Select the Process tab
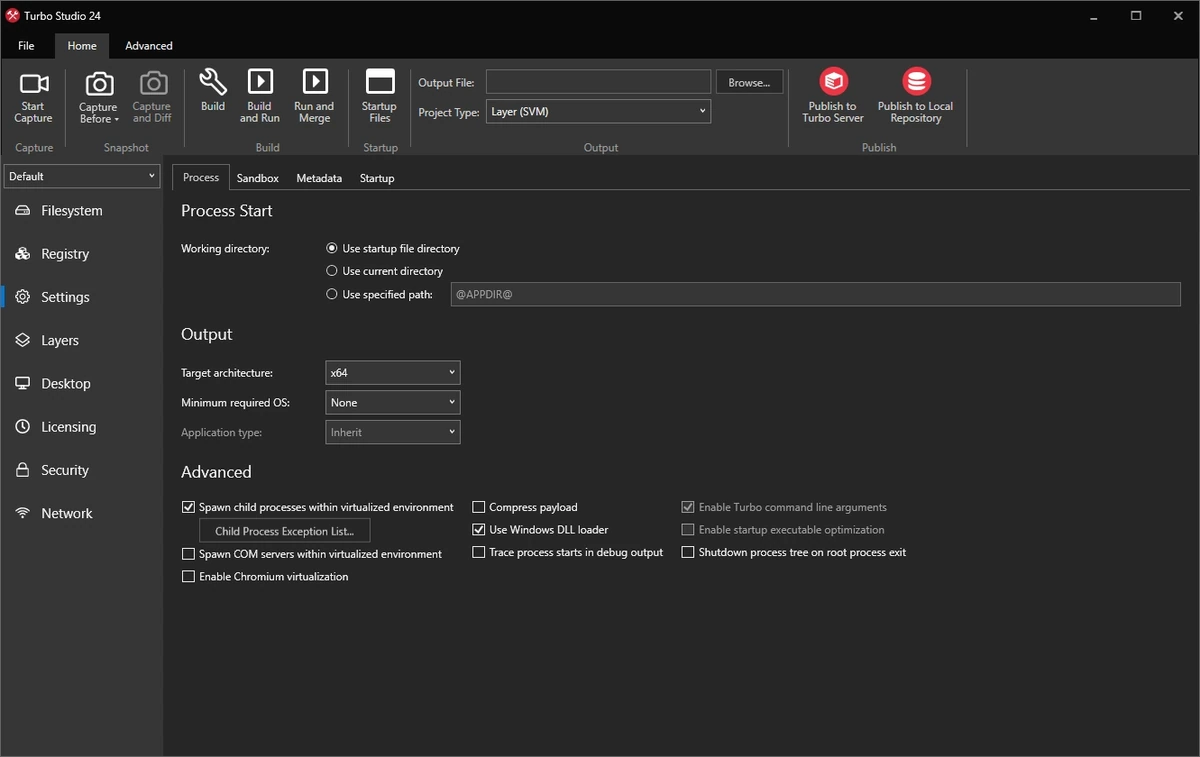 coord(201,177)
